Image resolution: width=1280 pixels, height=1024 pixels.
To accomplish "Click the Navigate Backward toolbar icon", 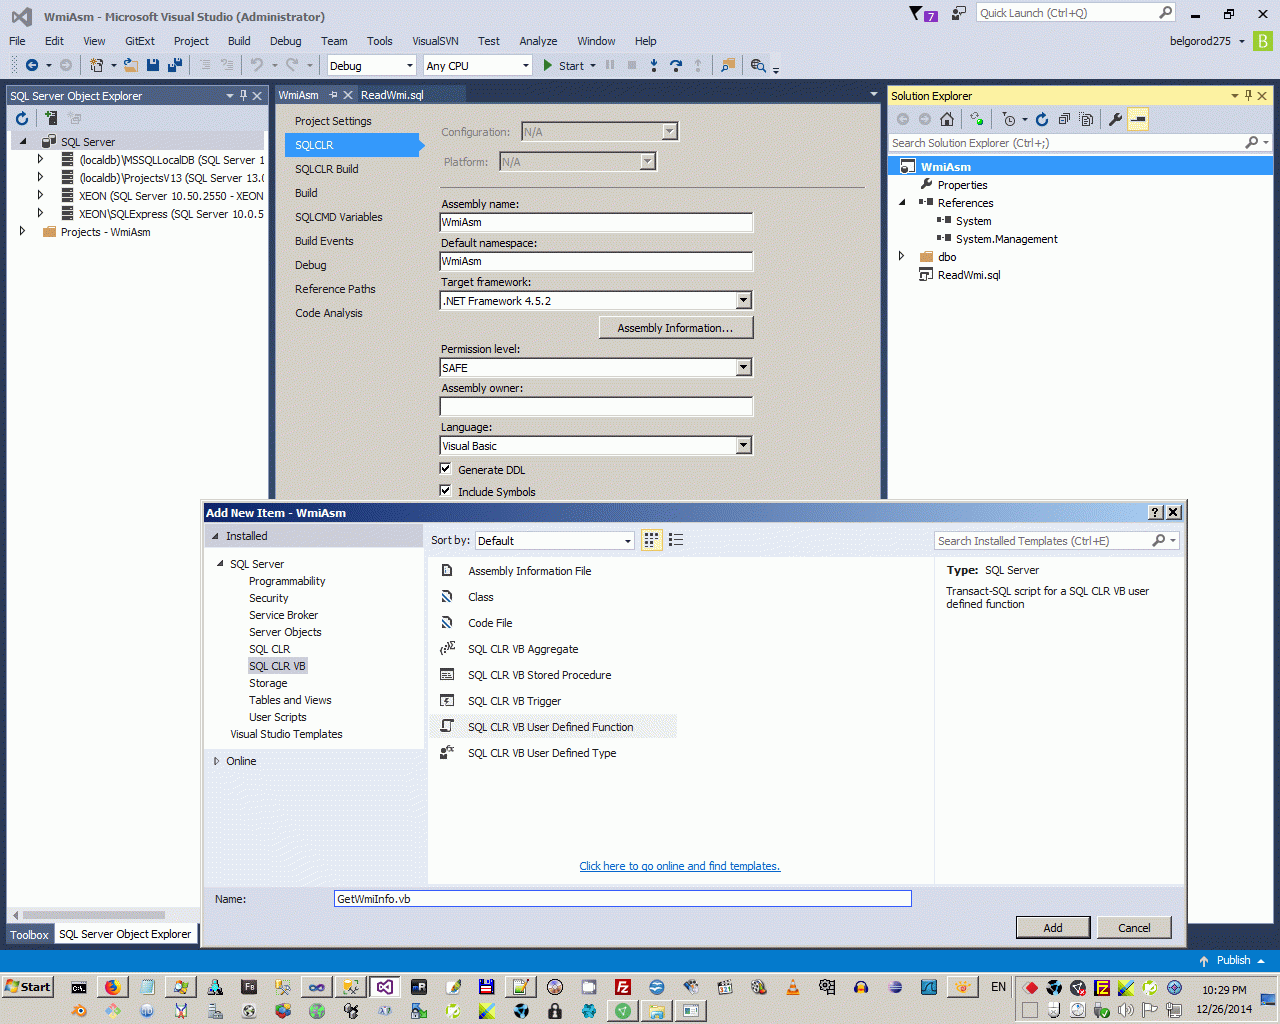I will point(32,65).
